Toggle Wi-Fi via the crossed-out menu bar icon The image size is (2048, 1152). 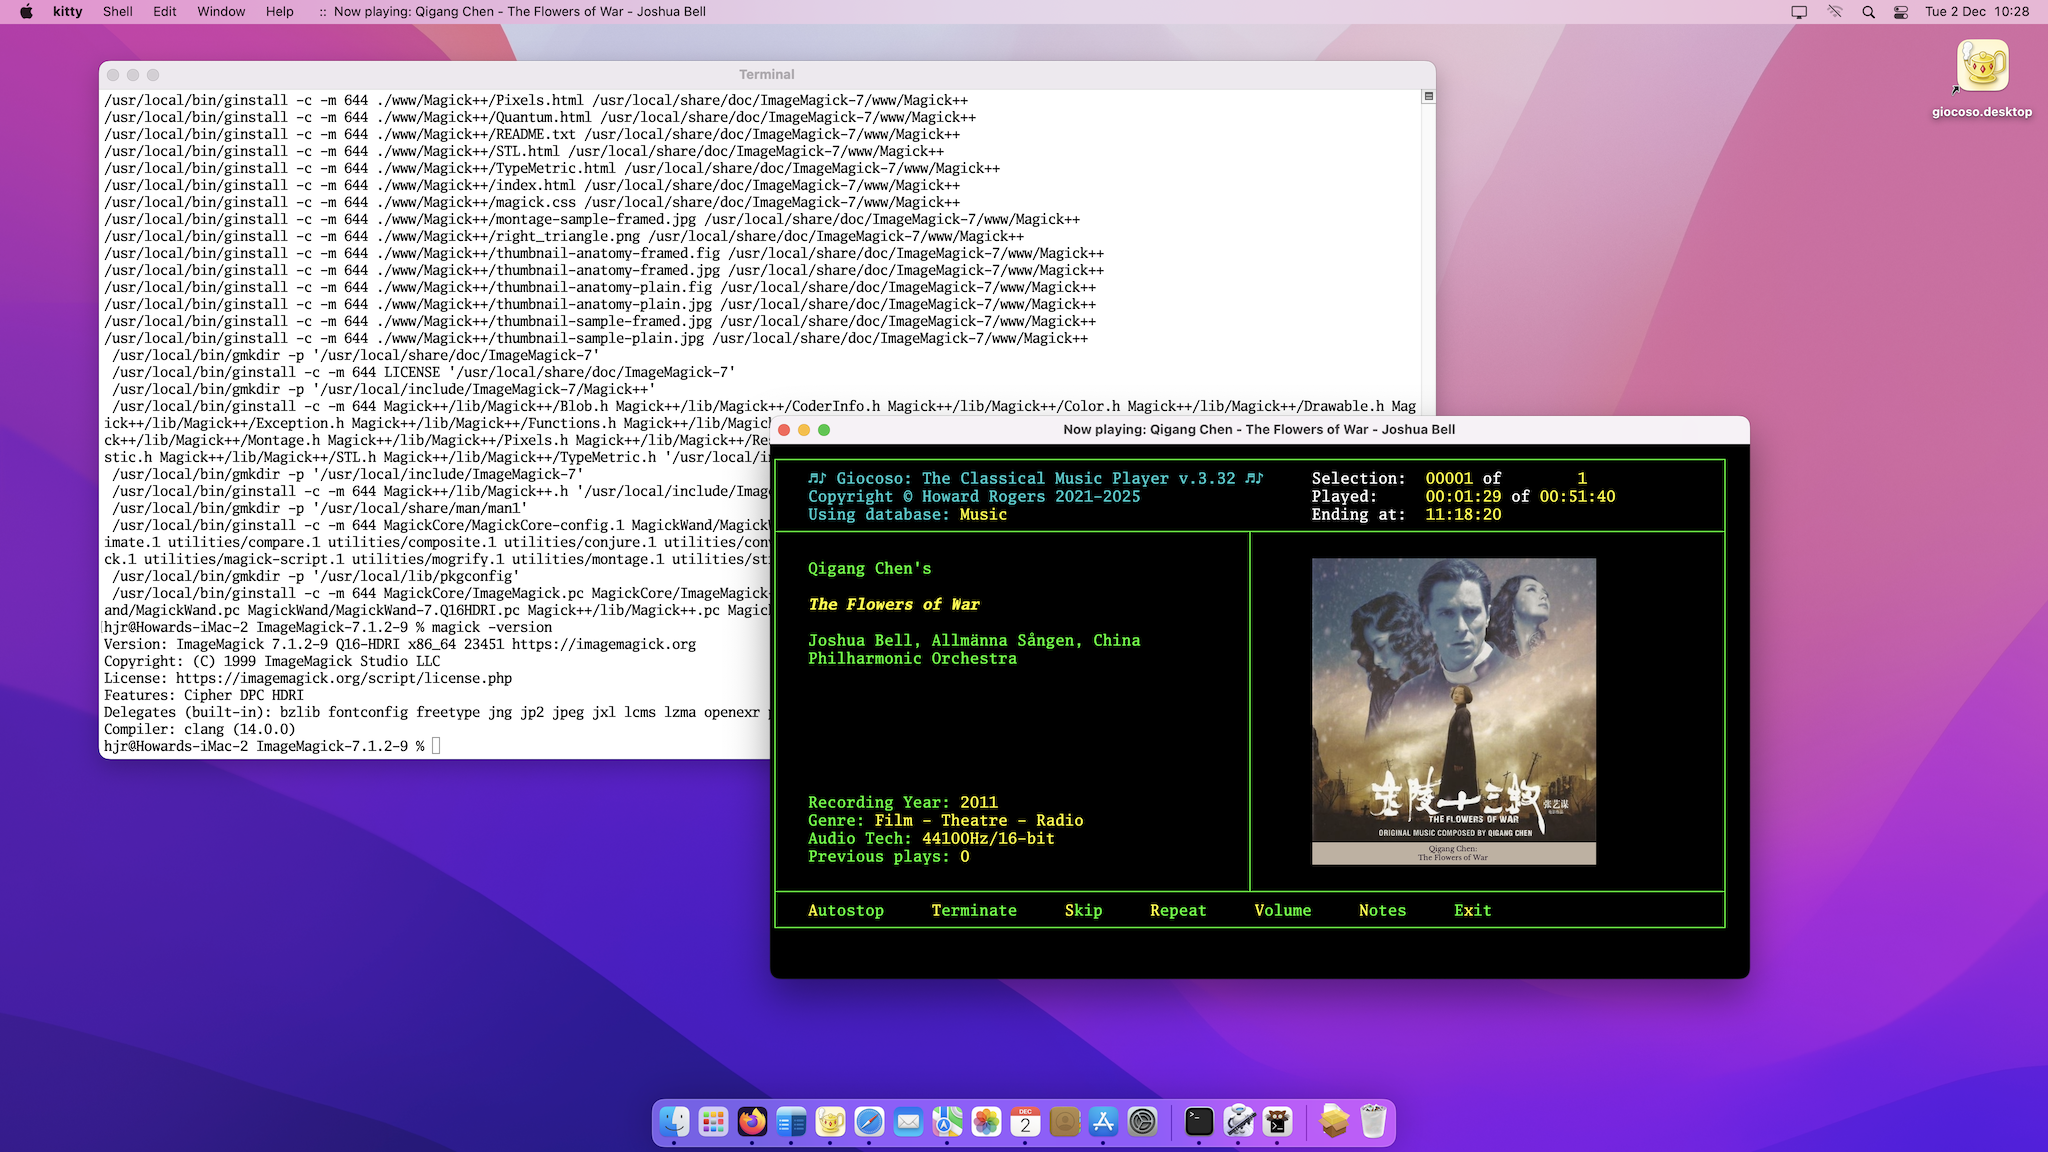pyautogui.click(x=1834, y=12)
